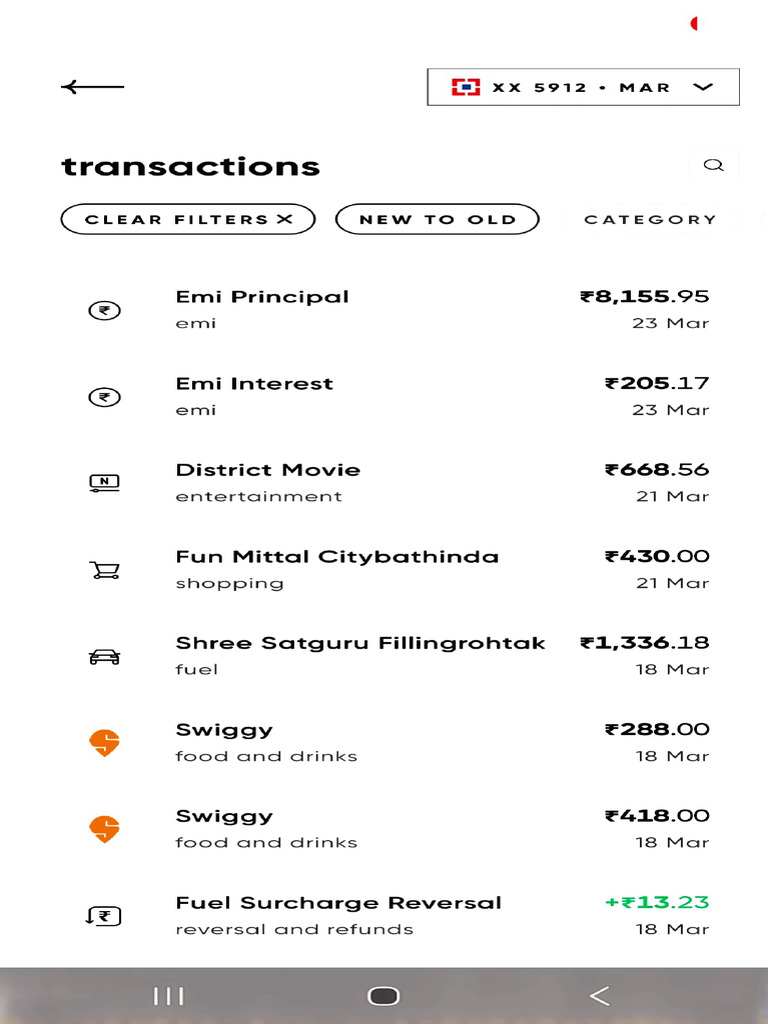Tap the car fuel icon for Shree Satguru
Viewport: 768px width, 1024px height.
[x=104, y=656]
